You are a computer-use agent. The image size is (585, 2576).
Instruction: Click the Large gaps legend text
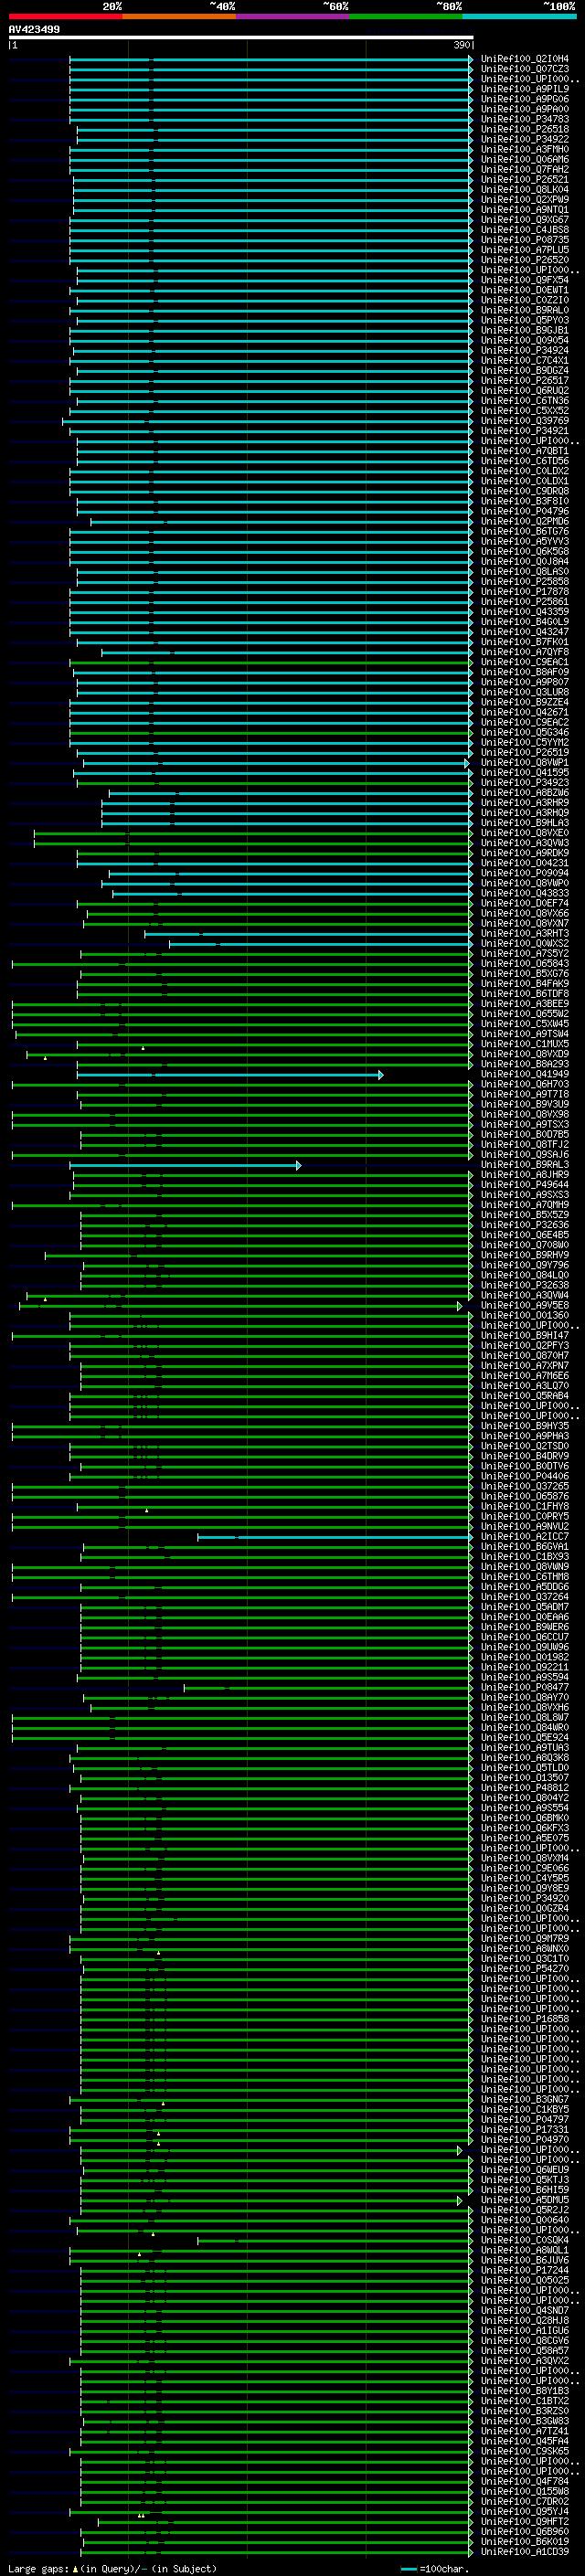click(x=112, y=2569)
